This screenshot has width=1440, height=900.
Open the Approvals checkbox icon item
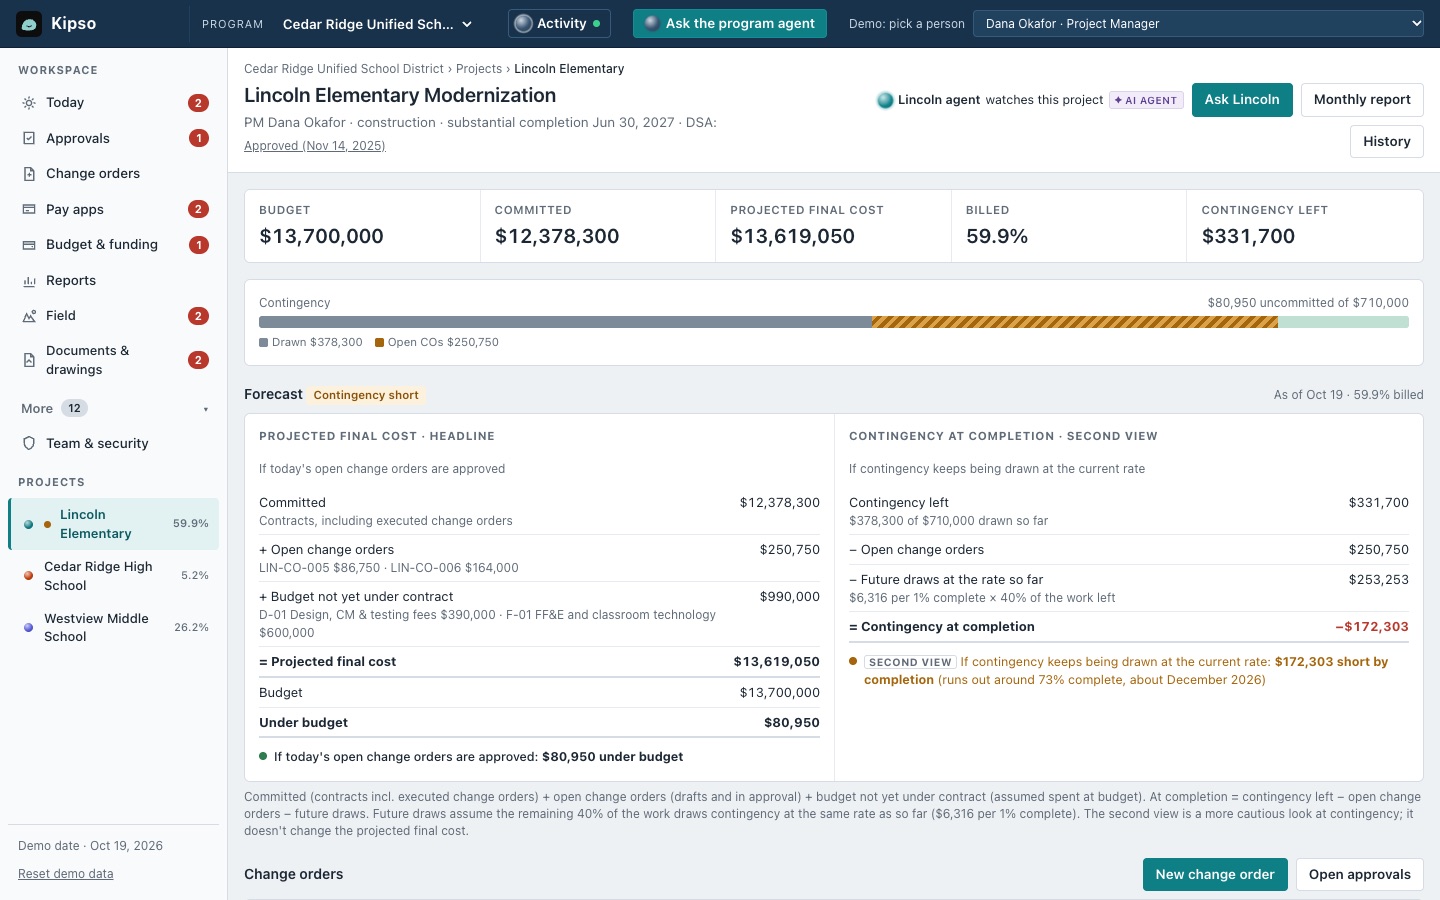point(29,138)
